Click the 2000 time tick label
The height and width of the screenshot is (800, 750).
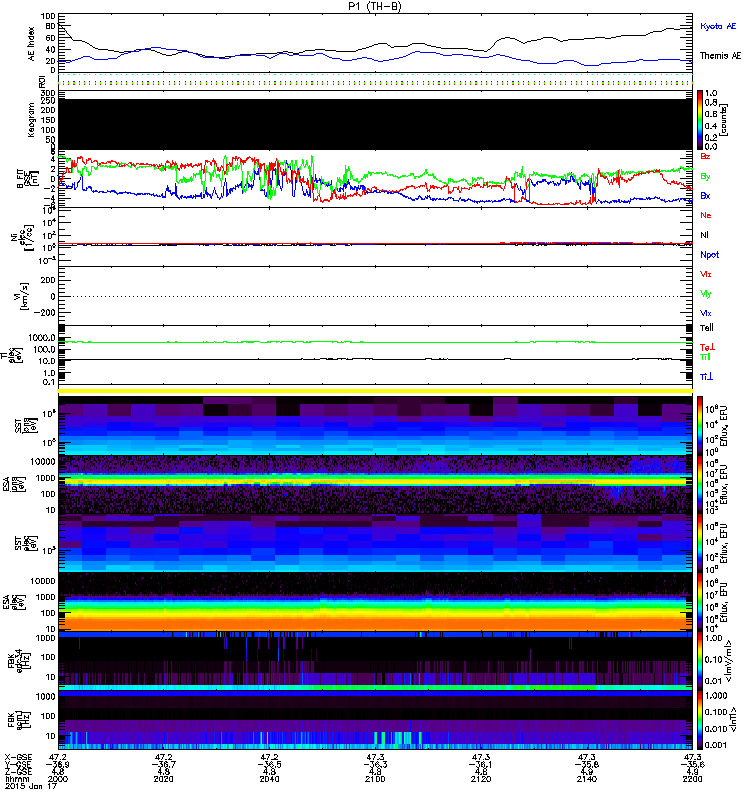click(58, 779)
